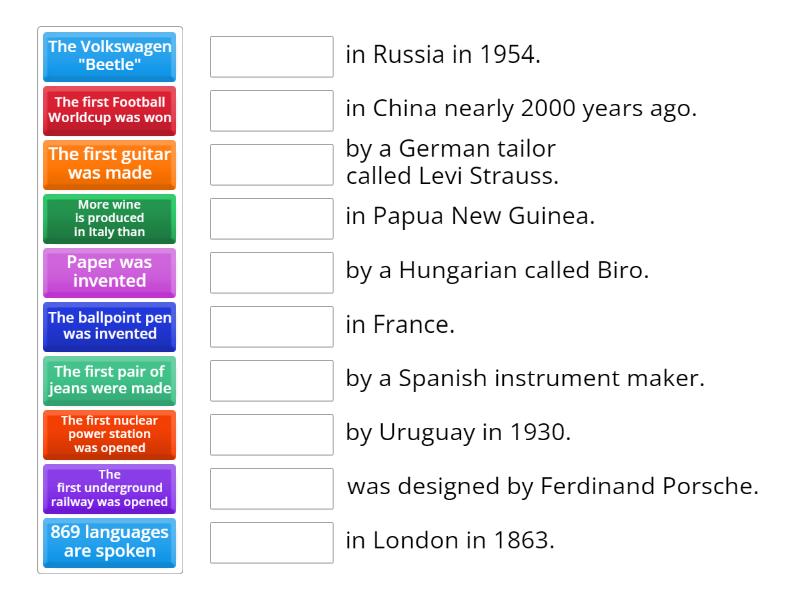
Task: Click the box beside 'Spanish instrument maker'
Action: coord(270,381)
